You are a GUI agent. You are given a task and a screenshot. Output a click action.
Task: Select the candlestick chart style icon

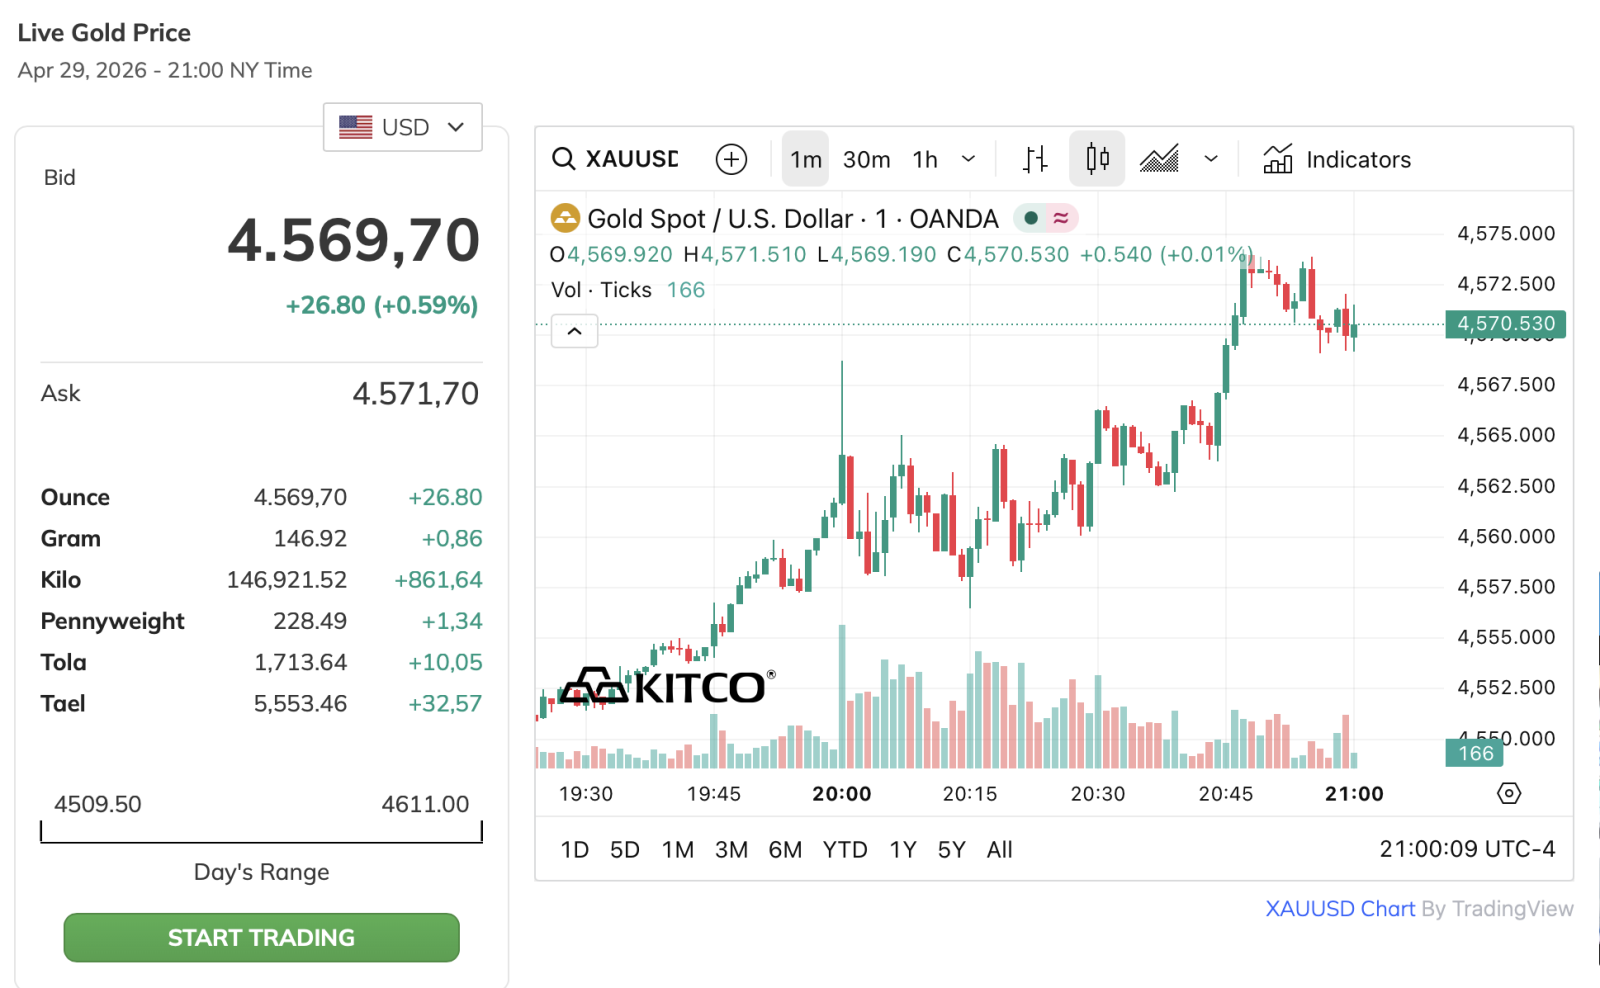pyautogui.click(x=1097, y=159)
